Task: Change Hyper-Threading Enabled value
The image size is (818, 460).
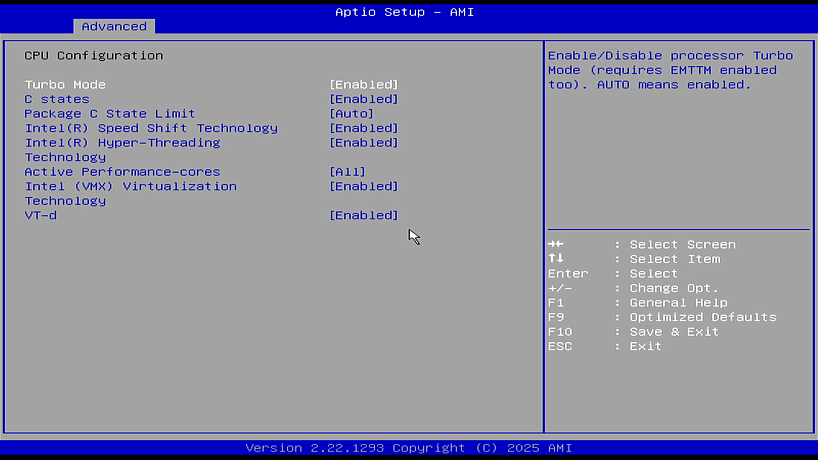Action: tap(364, 143)
